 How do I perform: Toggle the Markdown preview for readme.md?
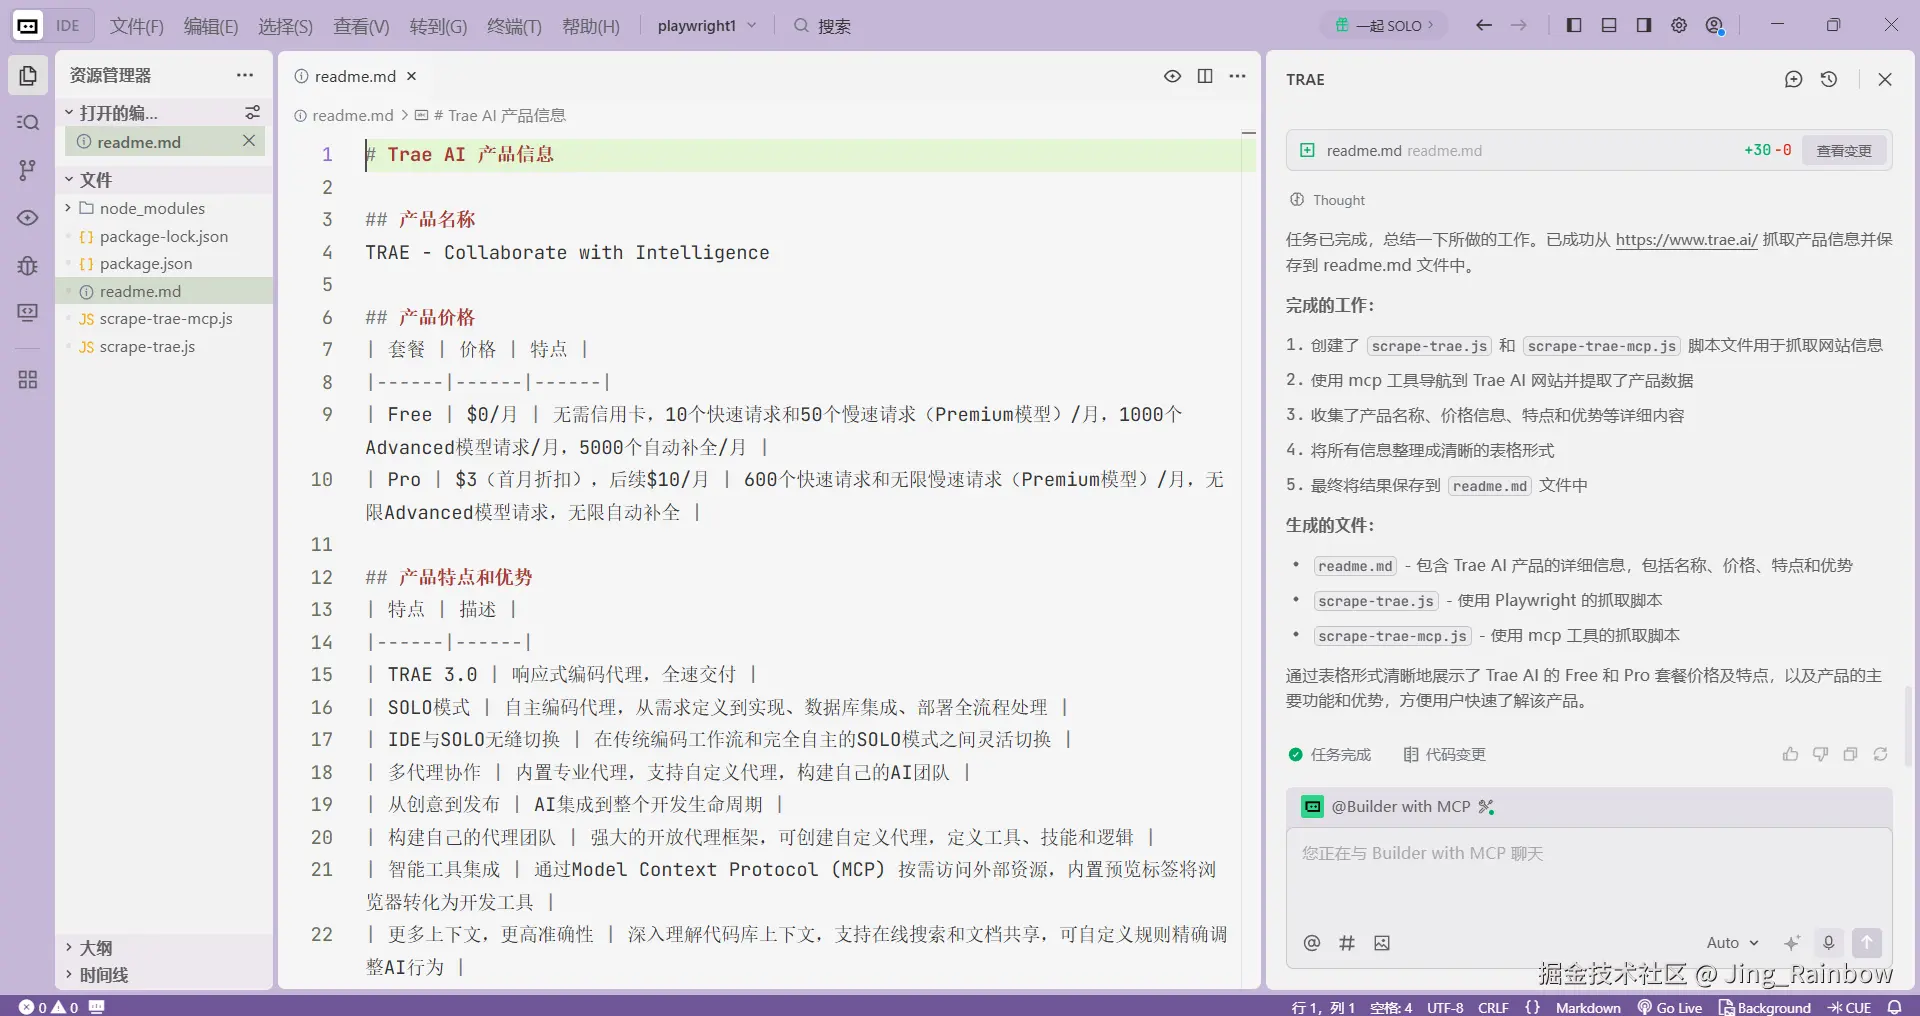[1172, 76]
